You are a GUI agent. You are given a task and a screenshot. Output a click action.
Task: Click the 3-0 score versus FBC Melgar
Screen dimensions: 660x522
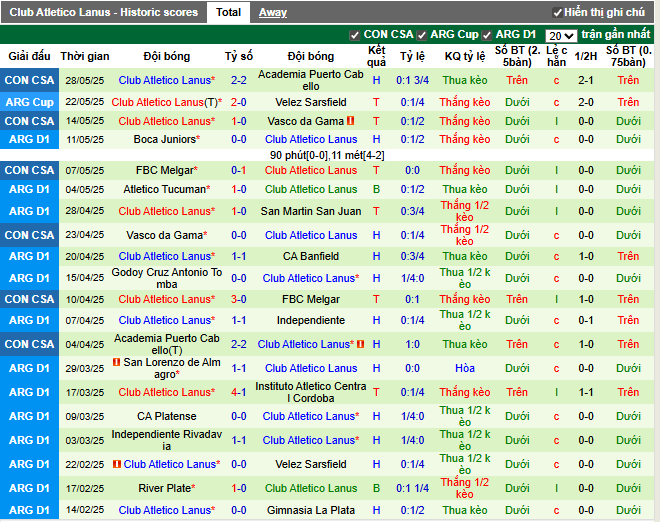click(239, 299)
